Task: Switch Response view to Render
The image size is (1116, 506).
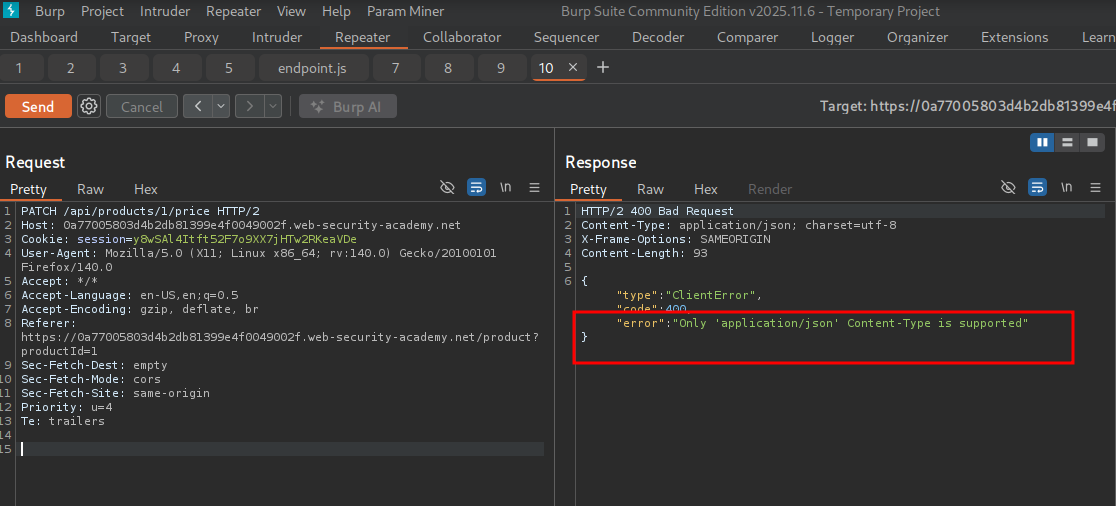Action: [x=770, y=189]
